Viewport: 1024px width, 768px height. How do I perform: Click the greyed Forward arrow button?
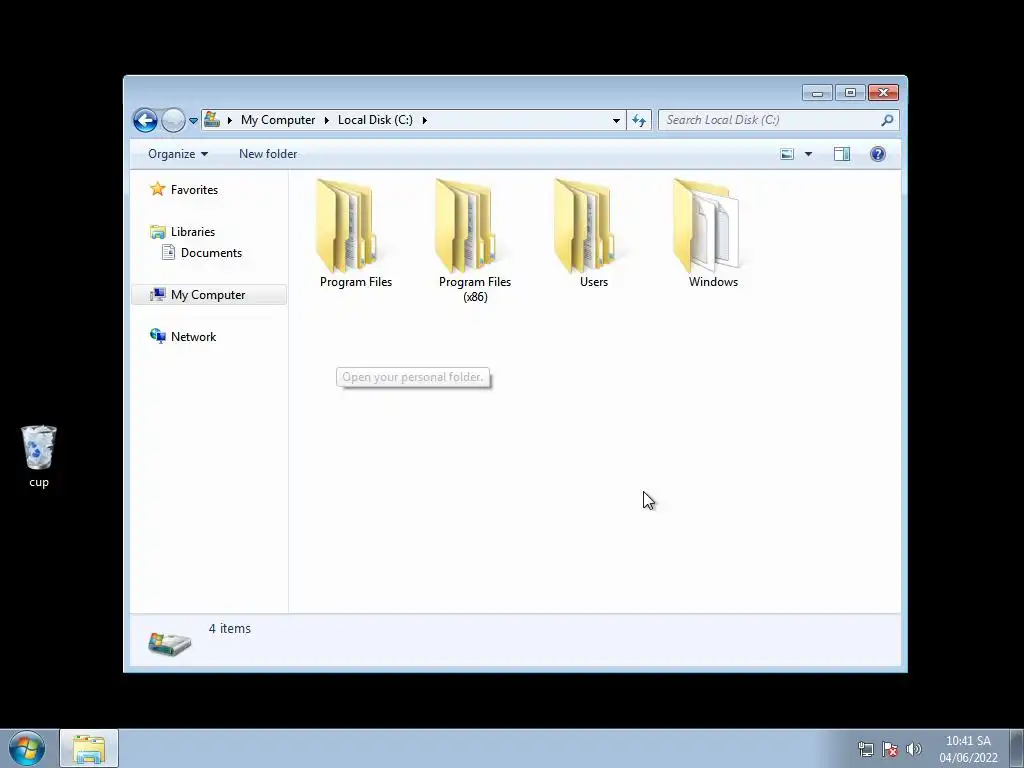click(x=173, y=120)
